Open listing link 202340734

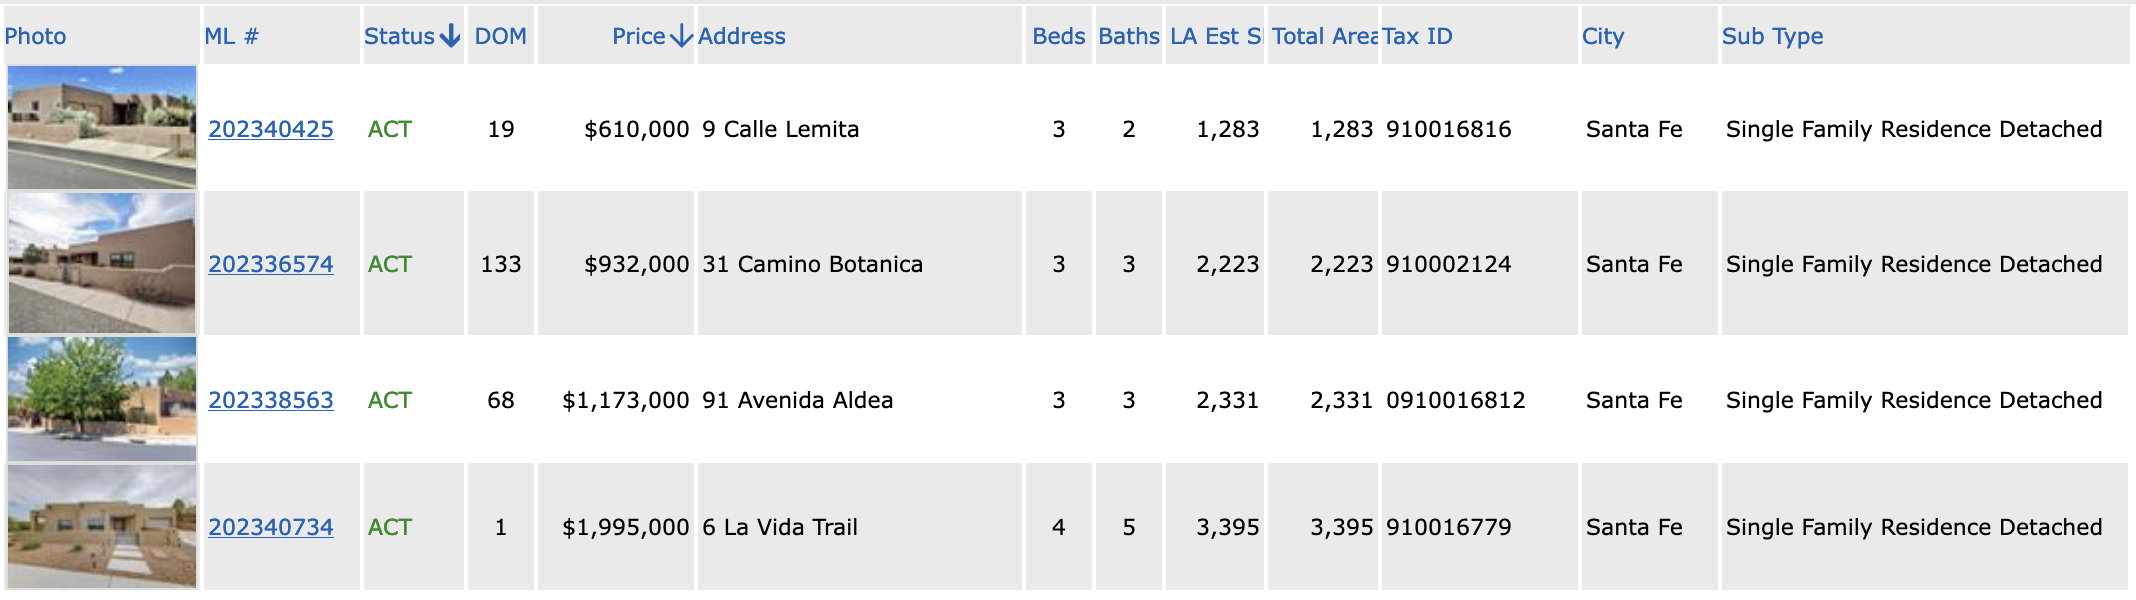pos(271,527)
